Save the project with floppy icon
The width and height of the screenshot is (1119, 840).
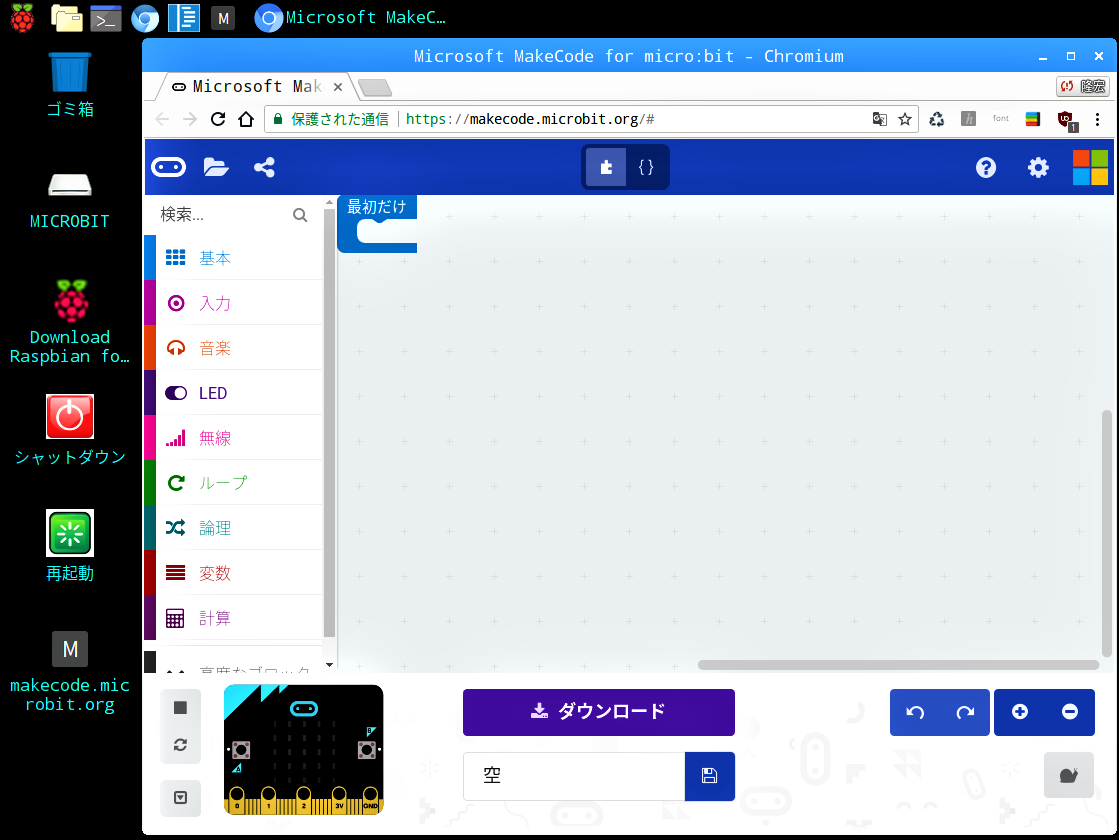[709, 776]
